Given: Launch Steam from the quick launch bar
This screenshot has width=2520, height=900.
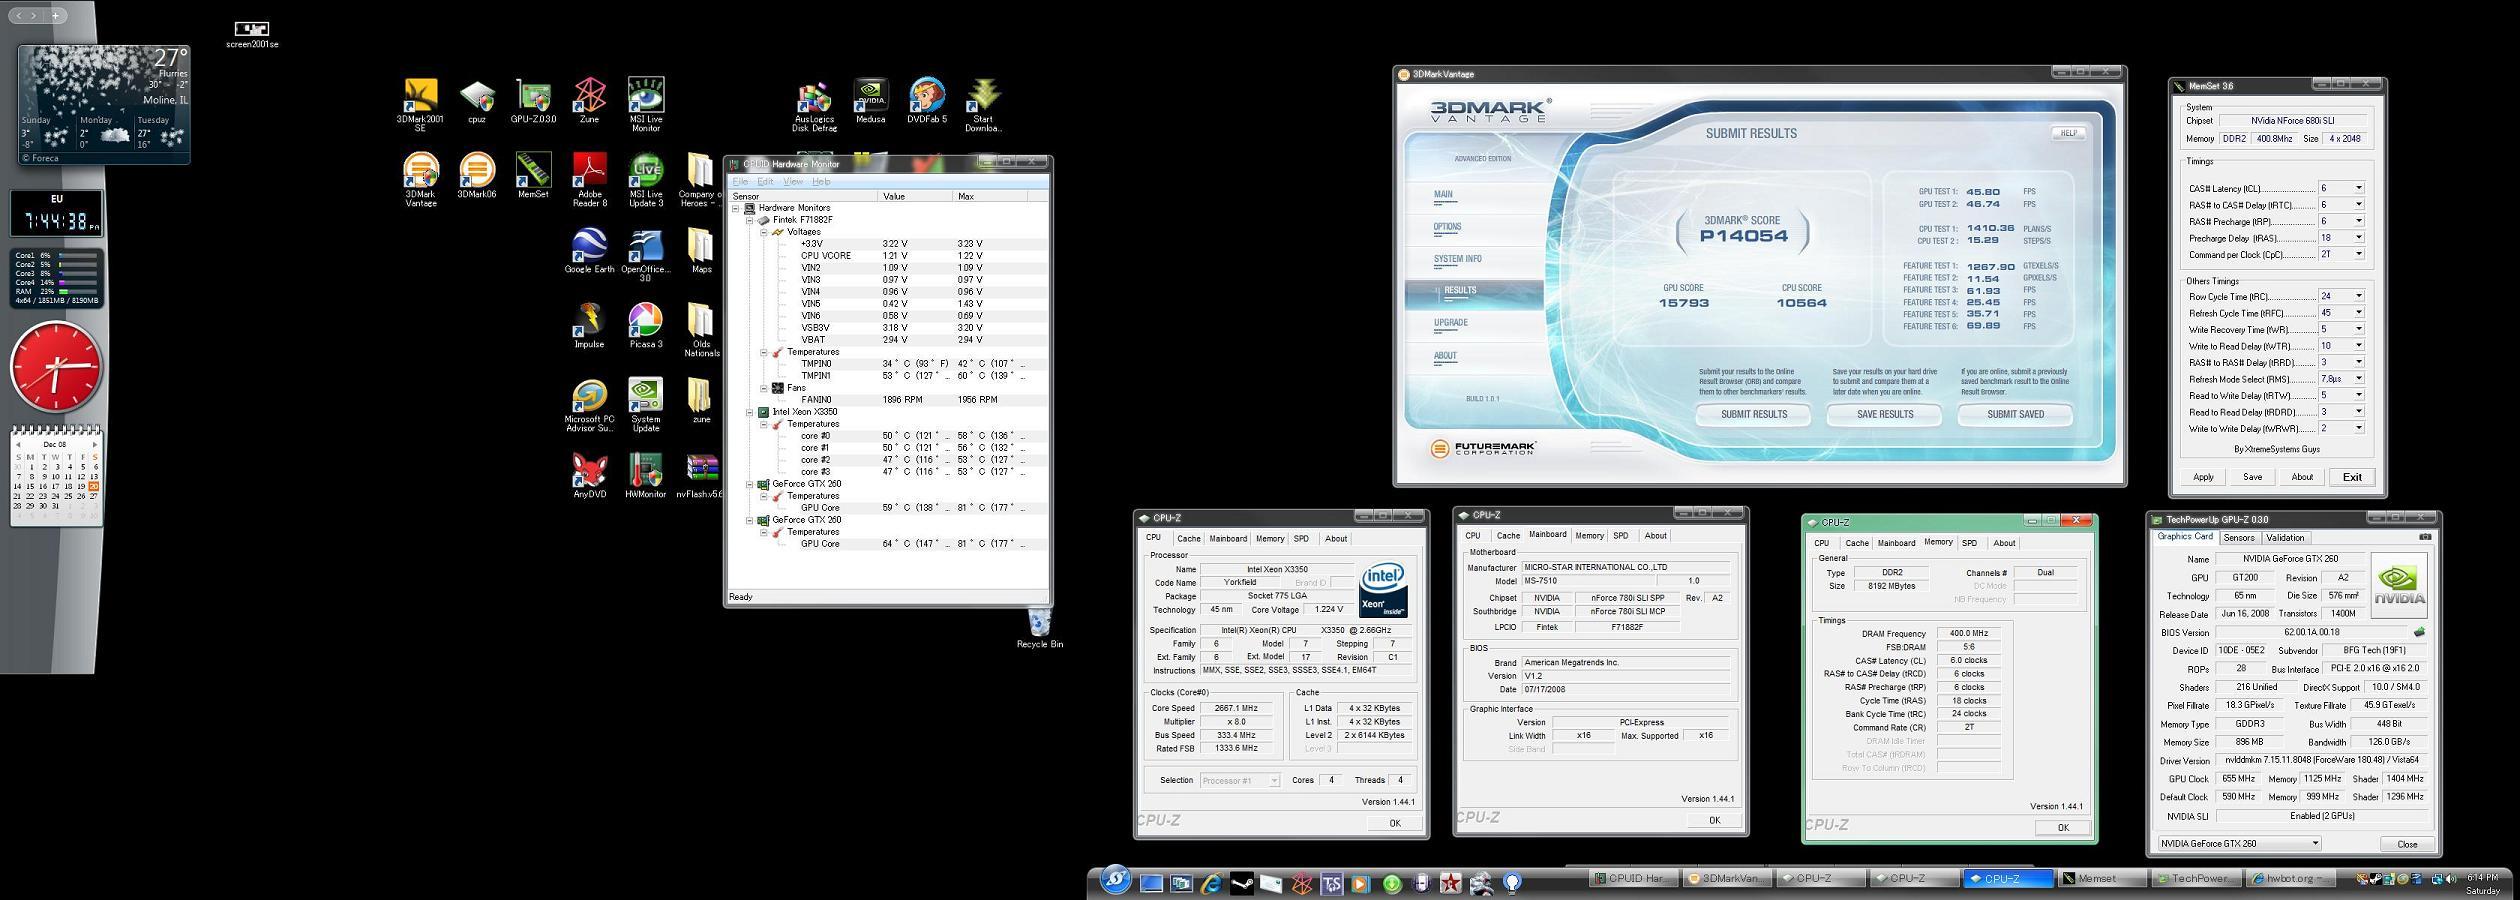Looking at the screenshot, I should coord(1241,883).
